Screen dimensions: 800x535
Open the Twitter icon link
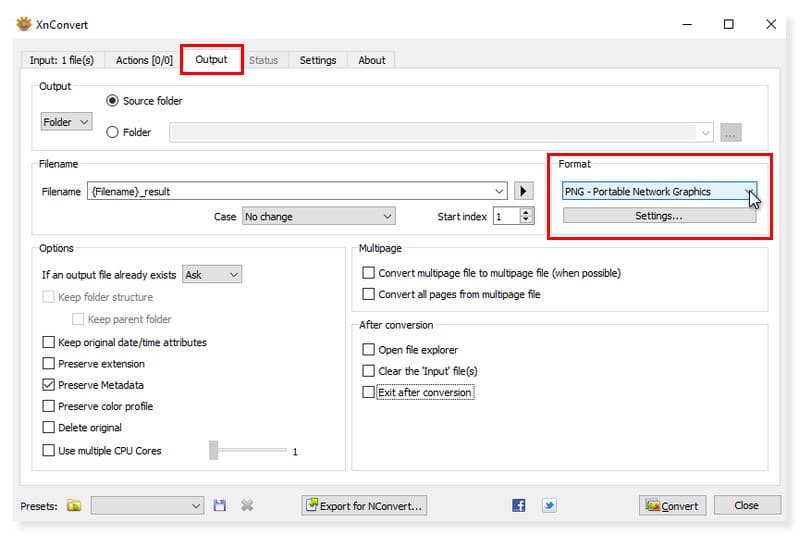coord(549,506)
